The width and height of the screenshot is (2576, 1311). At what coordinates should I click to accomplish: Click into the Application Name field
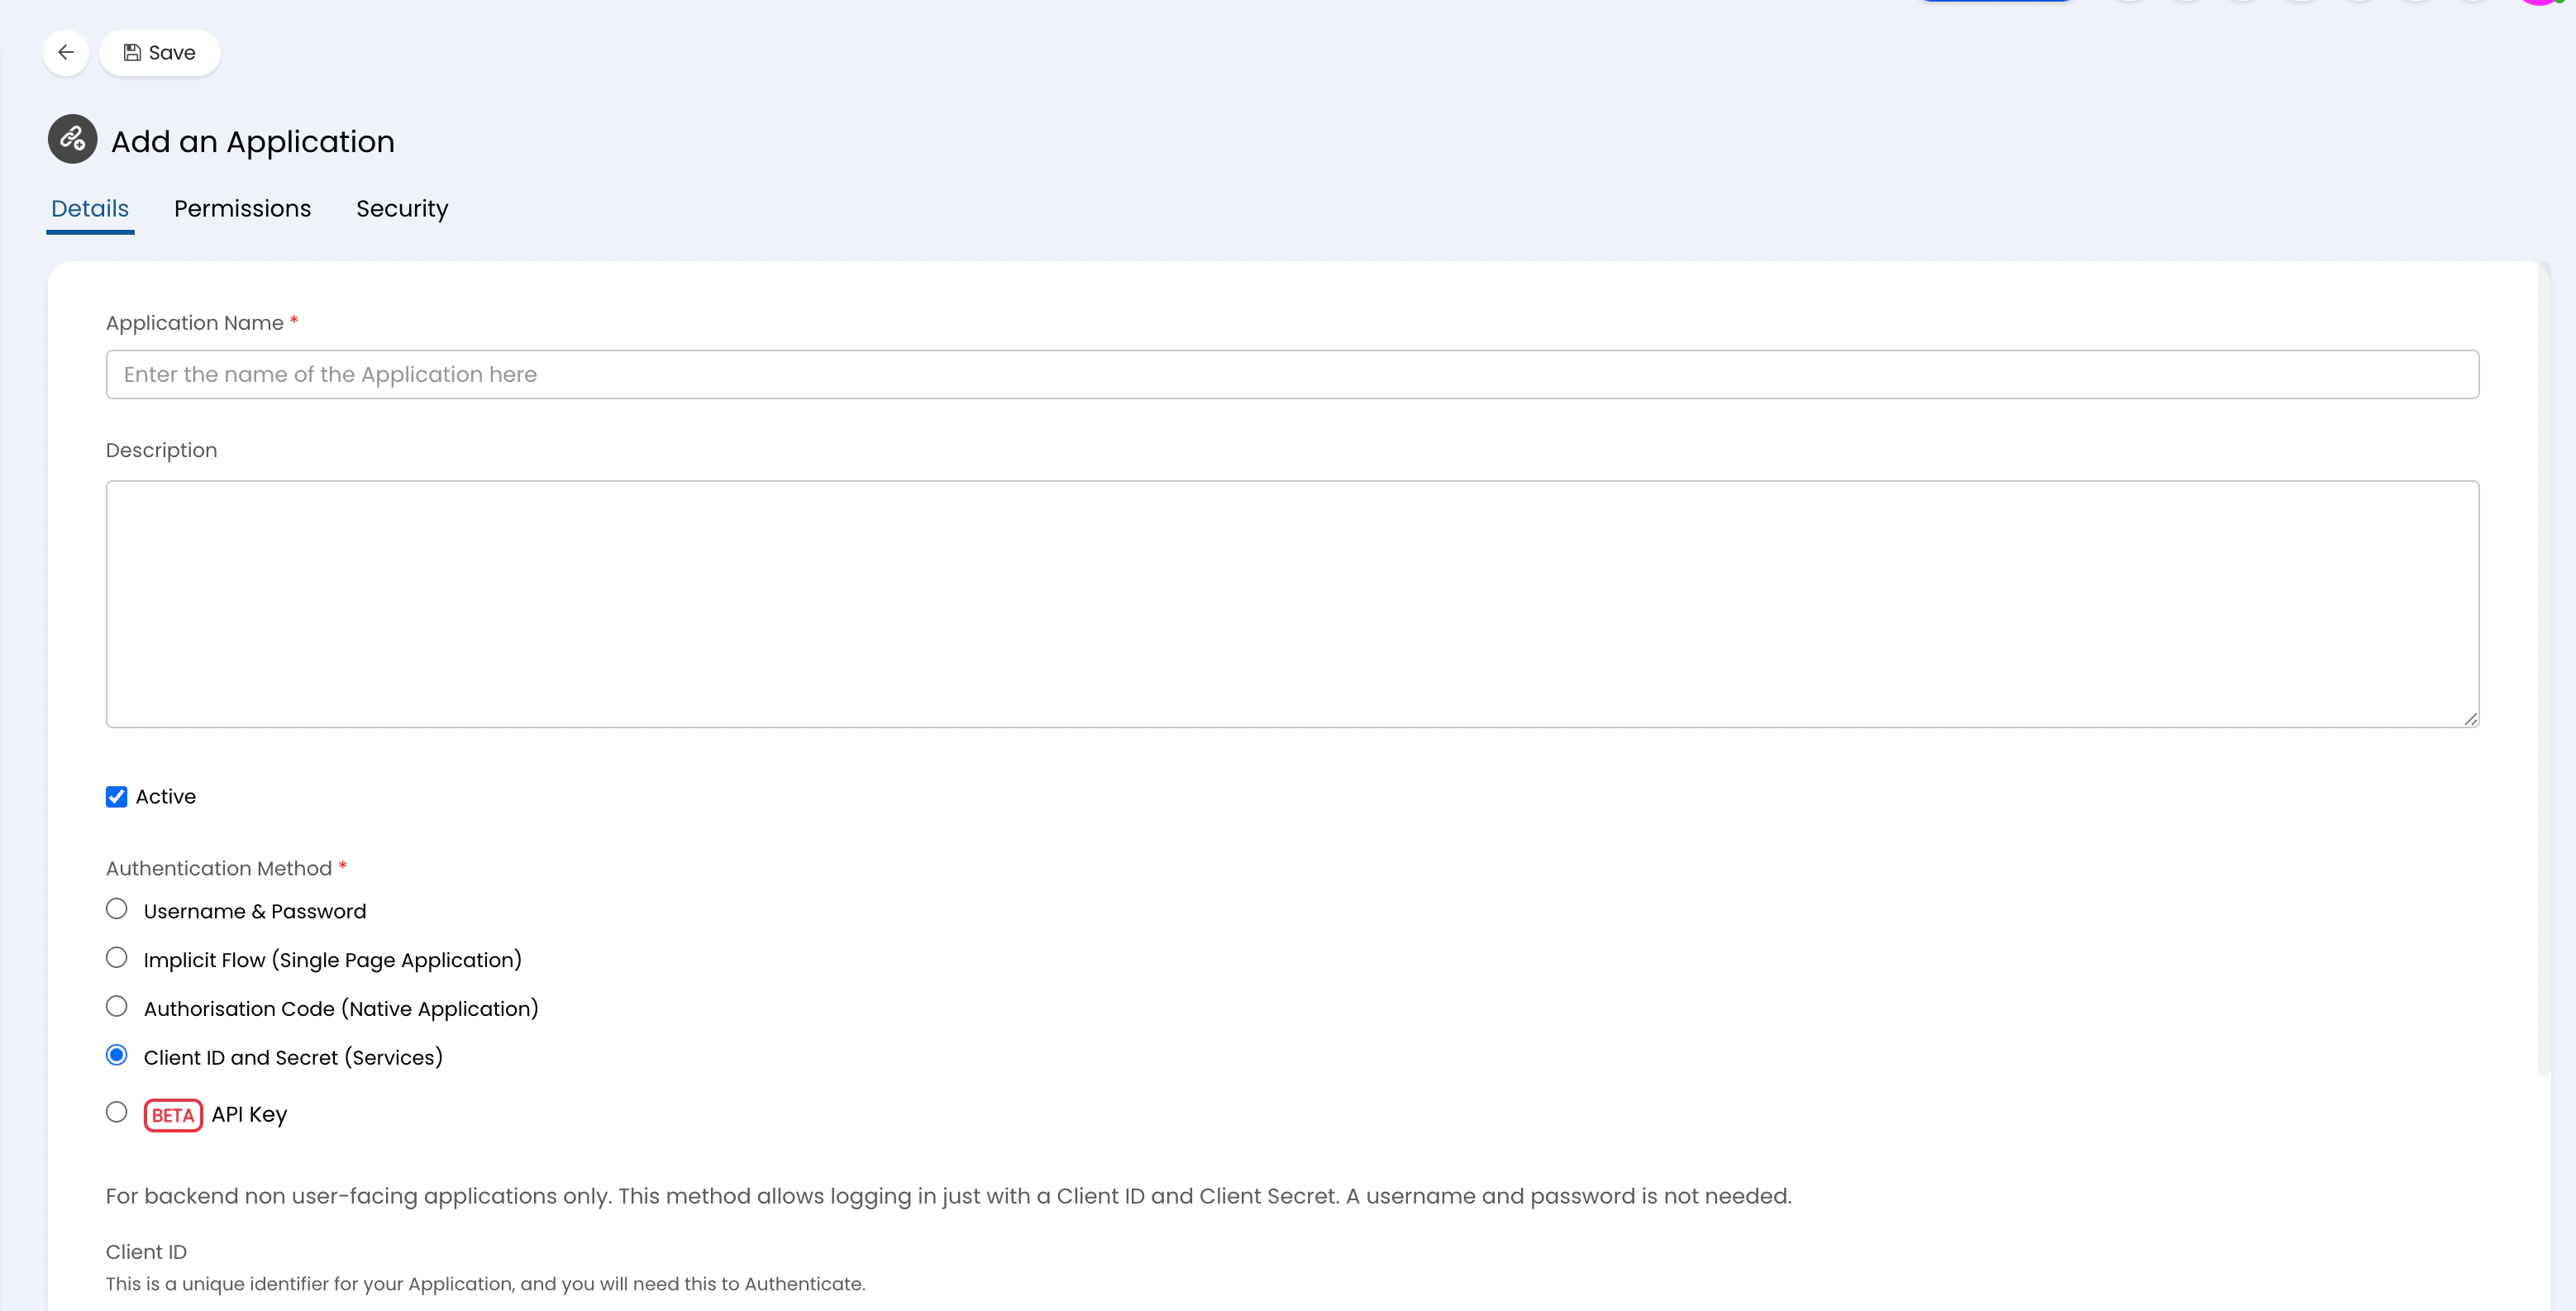click(1292, 374)
